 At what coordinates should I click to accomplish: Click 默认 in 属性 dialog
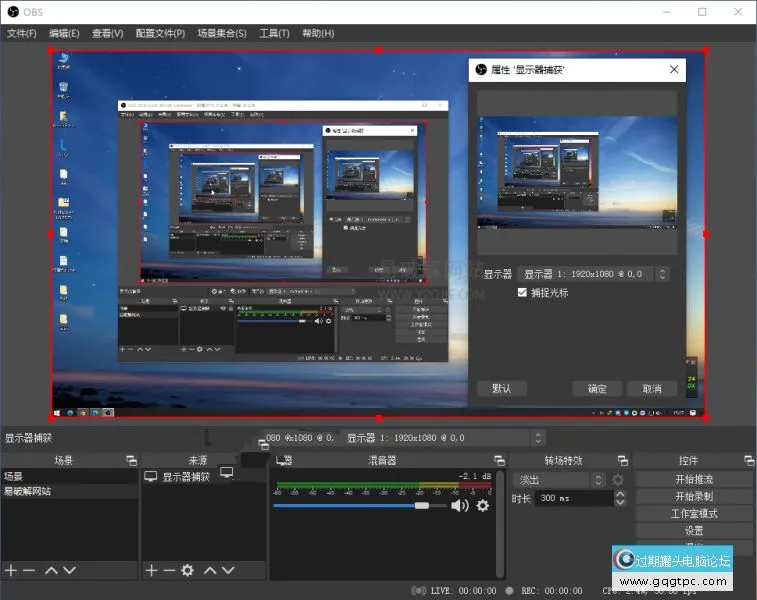coord(502,389)
